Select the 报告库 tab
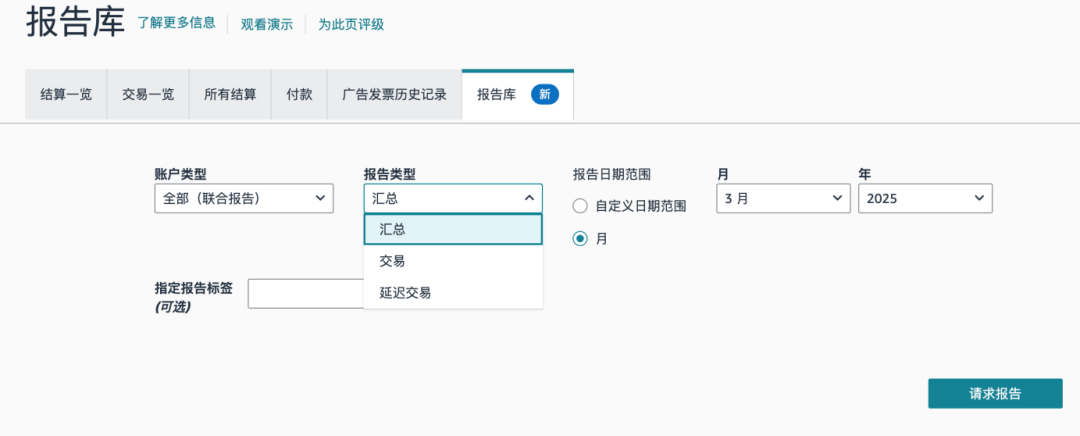 pyautogui.click(x=497, y=95)
